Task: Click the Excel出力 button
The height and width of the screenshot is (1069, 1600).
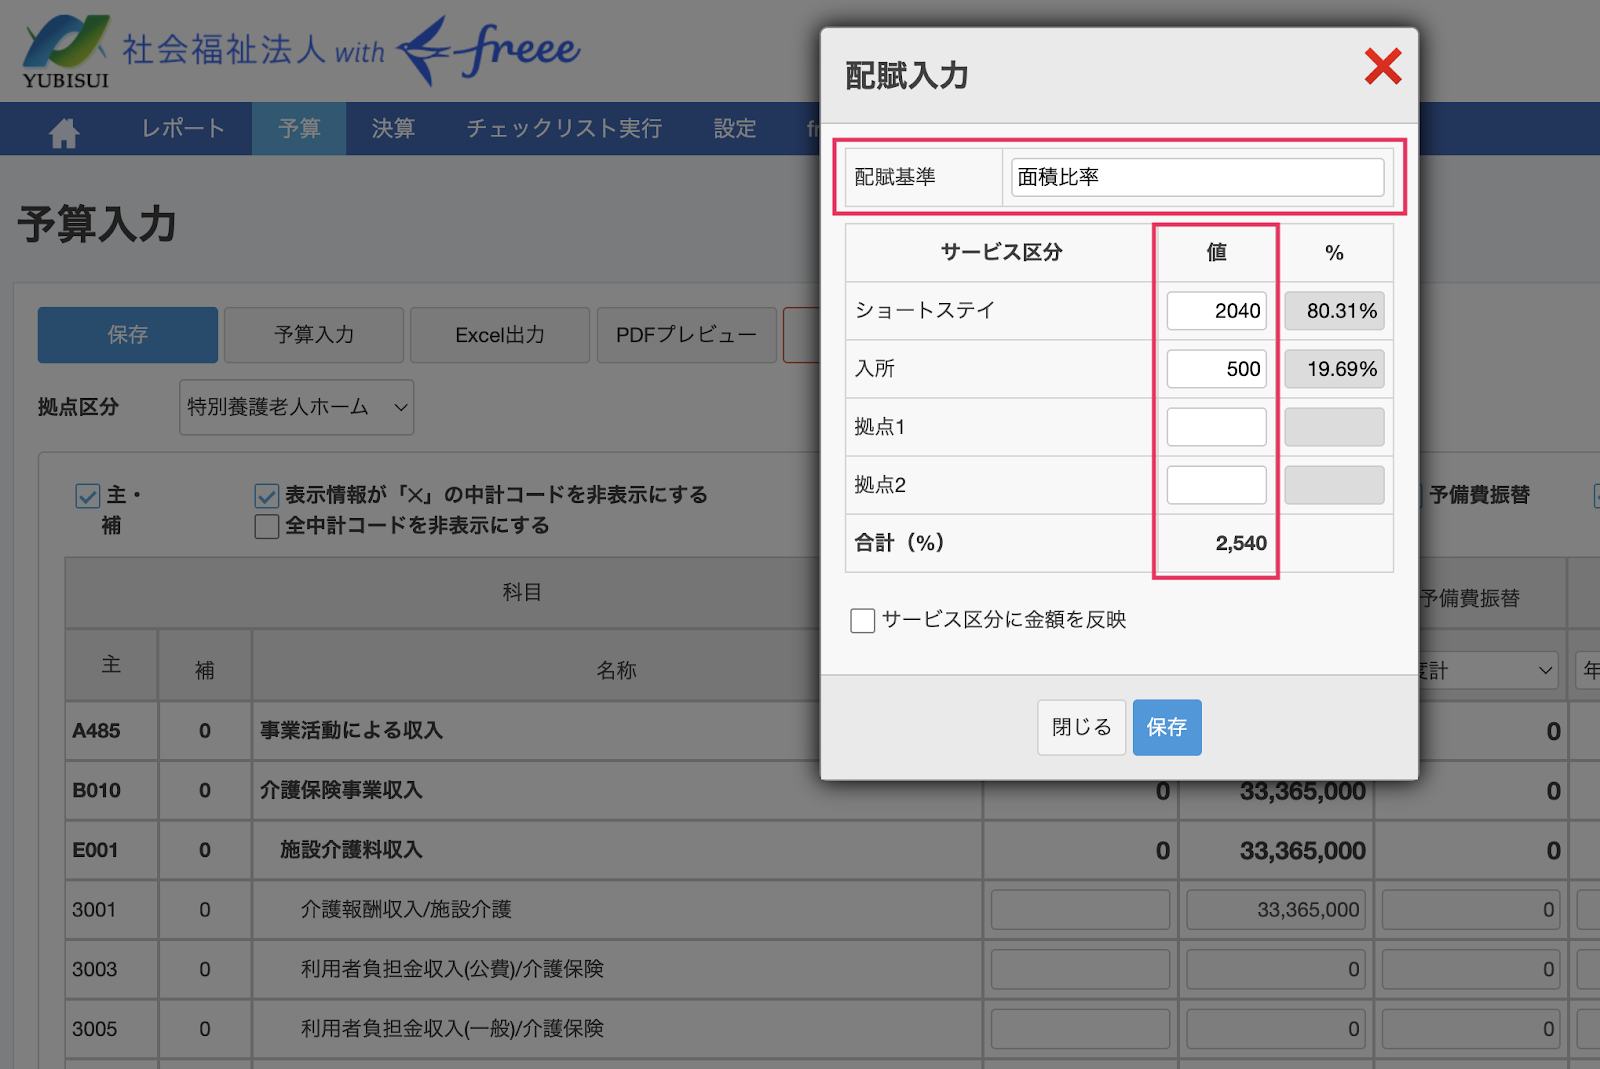Action: [x=500, y=335]
